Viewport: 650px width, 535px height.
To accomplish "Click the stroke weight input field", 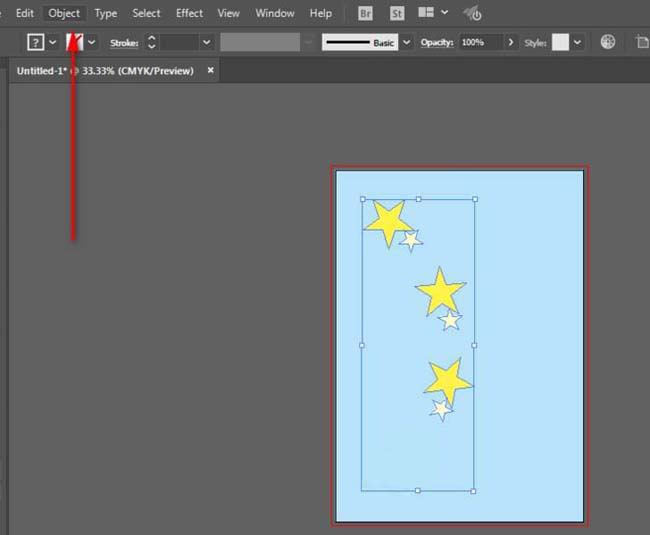I will coord(179,42).
